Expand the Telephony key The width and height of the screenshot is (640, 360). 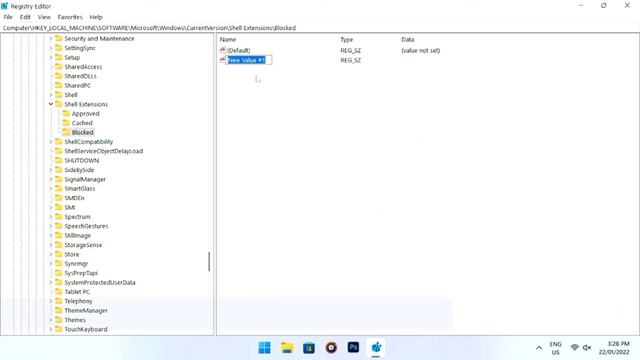pos(51,301)
